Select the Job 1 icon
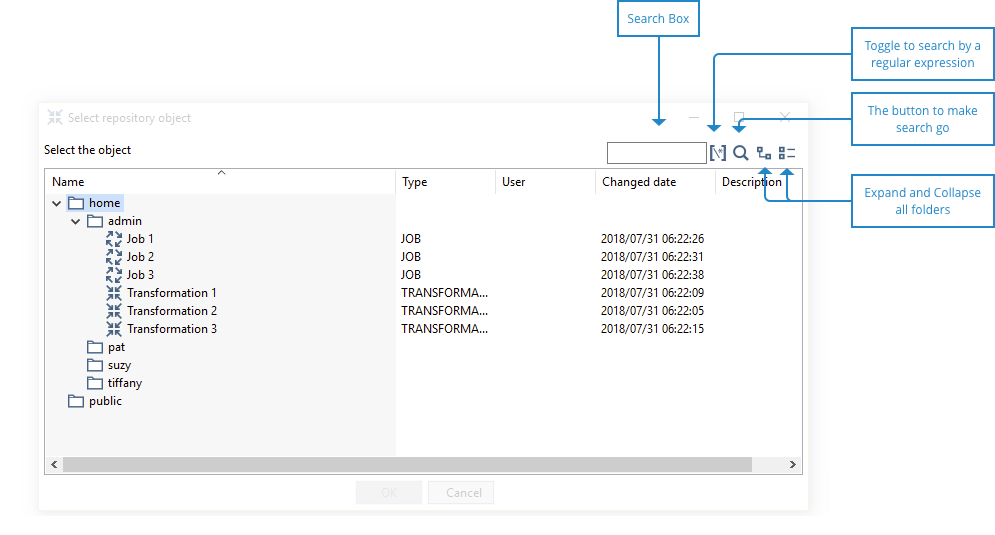 click(x=114, y=239)
